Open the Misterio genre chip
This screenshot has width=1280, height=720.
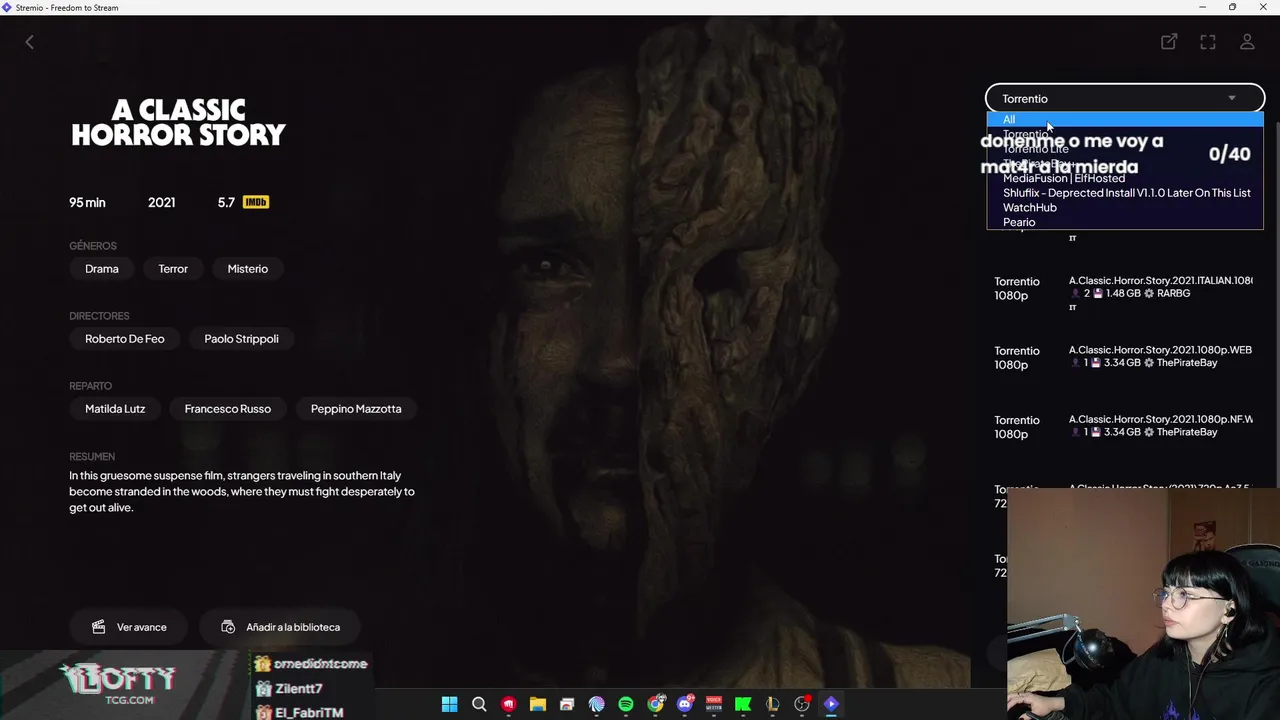(x=248, y=268)
